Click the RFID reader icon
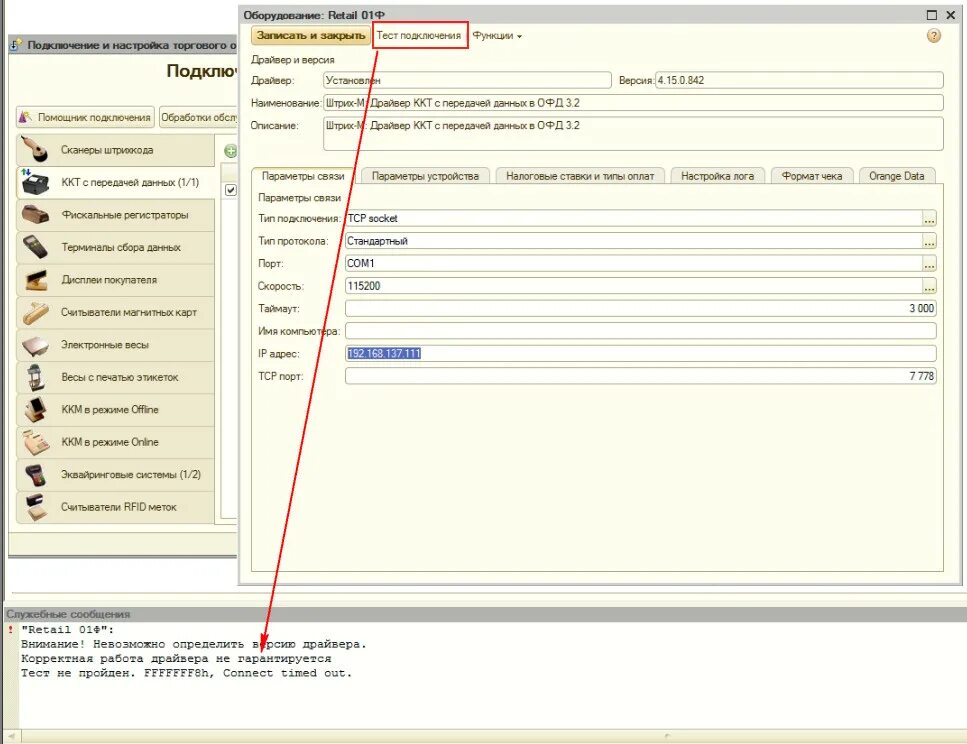Viewport: 967px width, 744px height. click(35, 507)
